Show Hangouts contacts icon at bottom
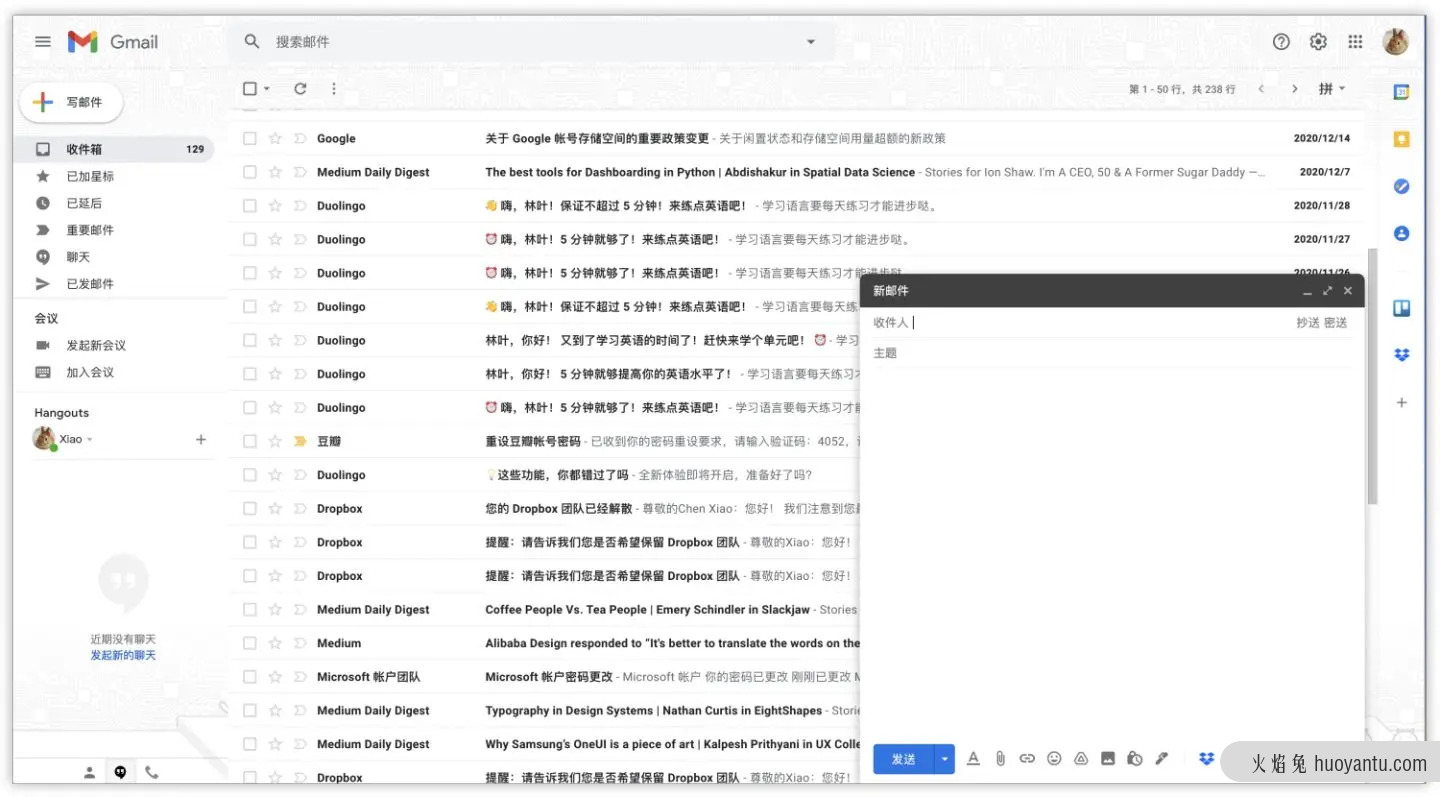1440x797 pixels. [89, 772]
